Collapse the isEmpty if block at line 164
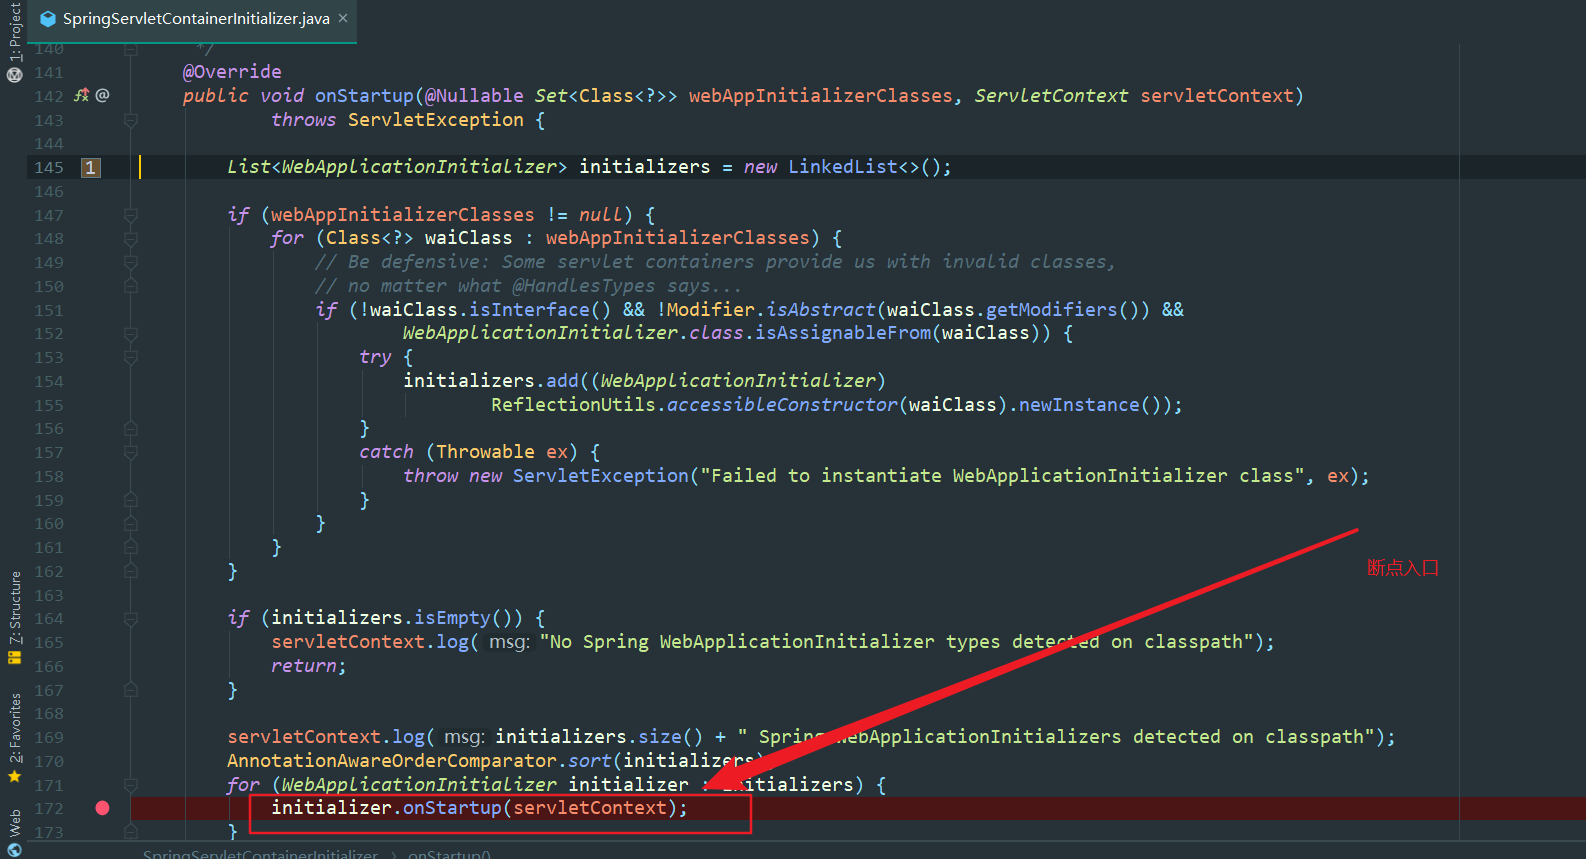The image size is (1586, 859). click(130, 619)
